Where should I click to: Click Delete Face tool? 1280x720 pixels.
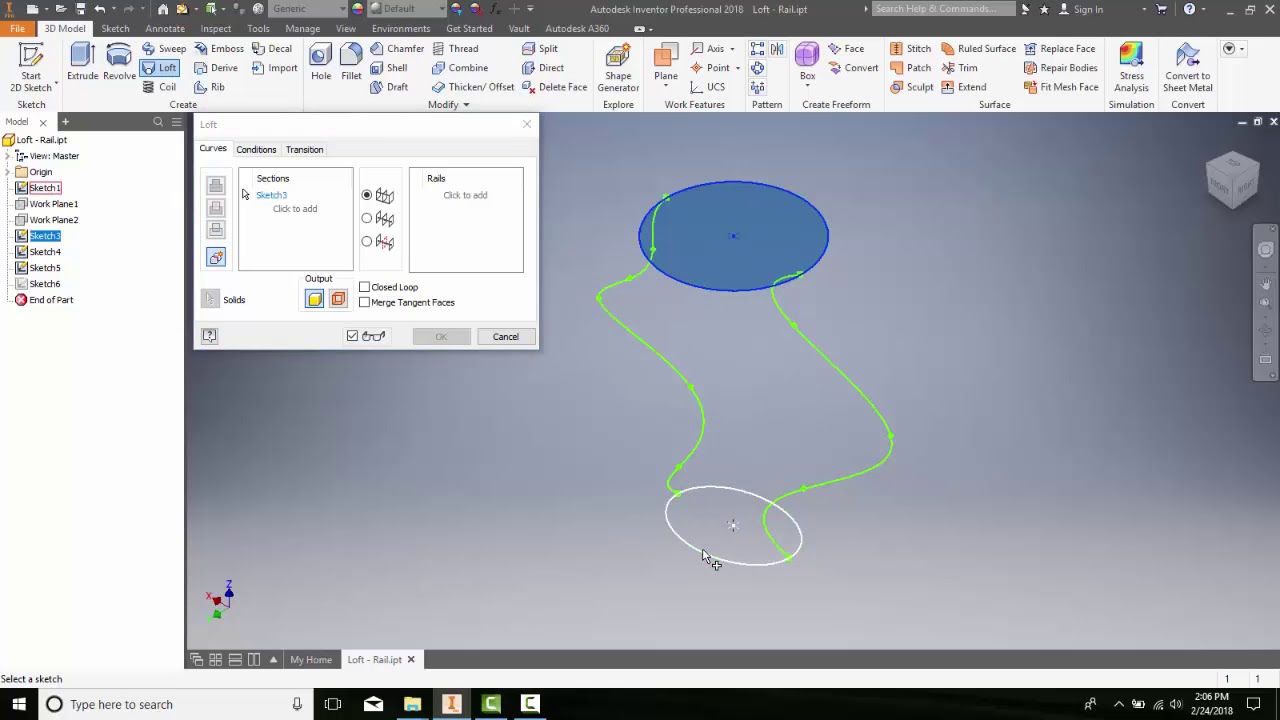click(x=555, y=87)
